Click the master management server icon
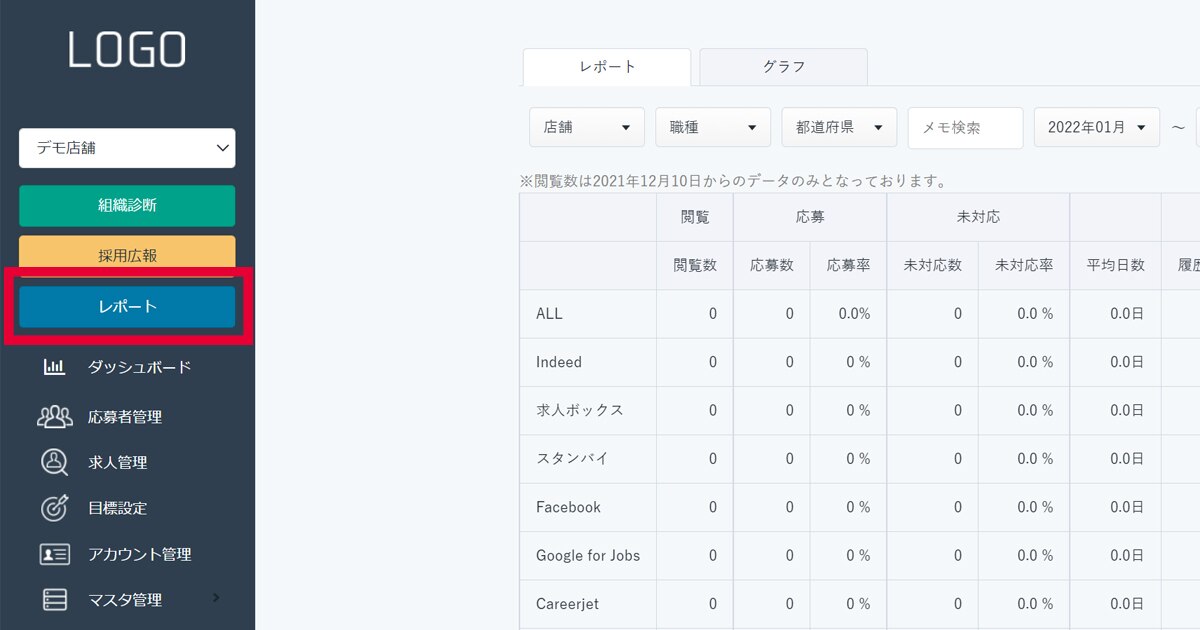This screenshot has height=630, width=1200. (54, 600)
